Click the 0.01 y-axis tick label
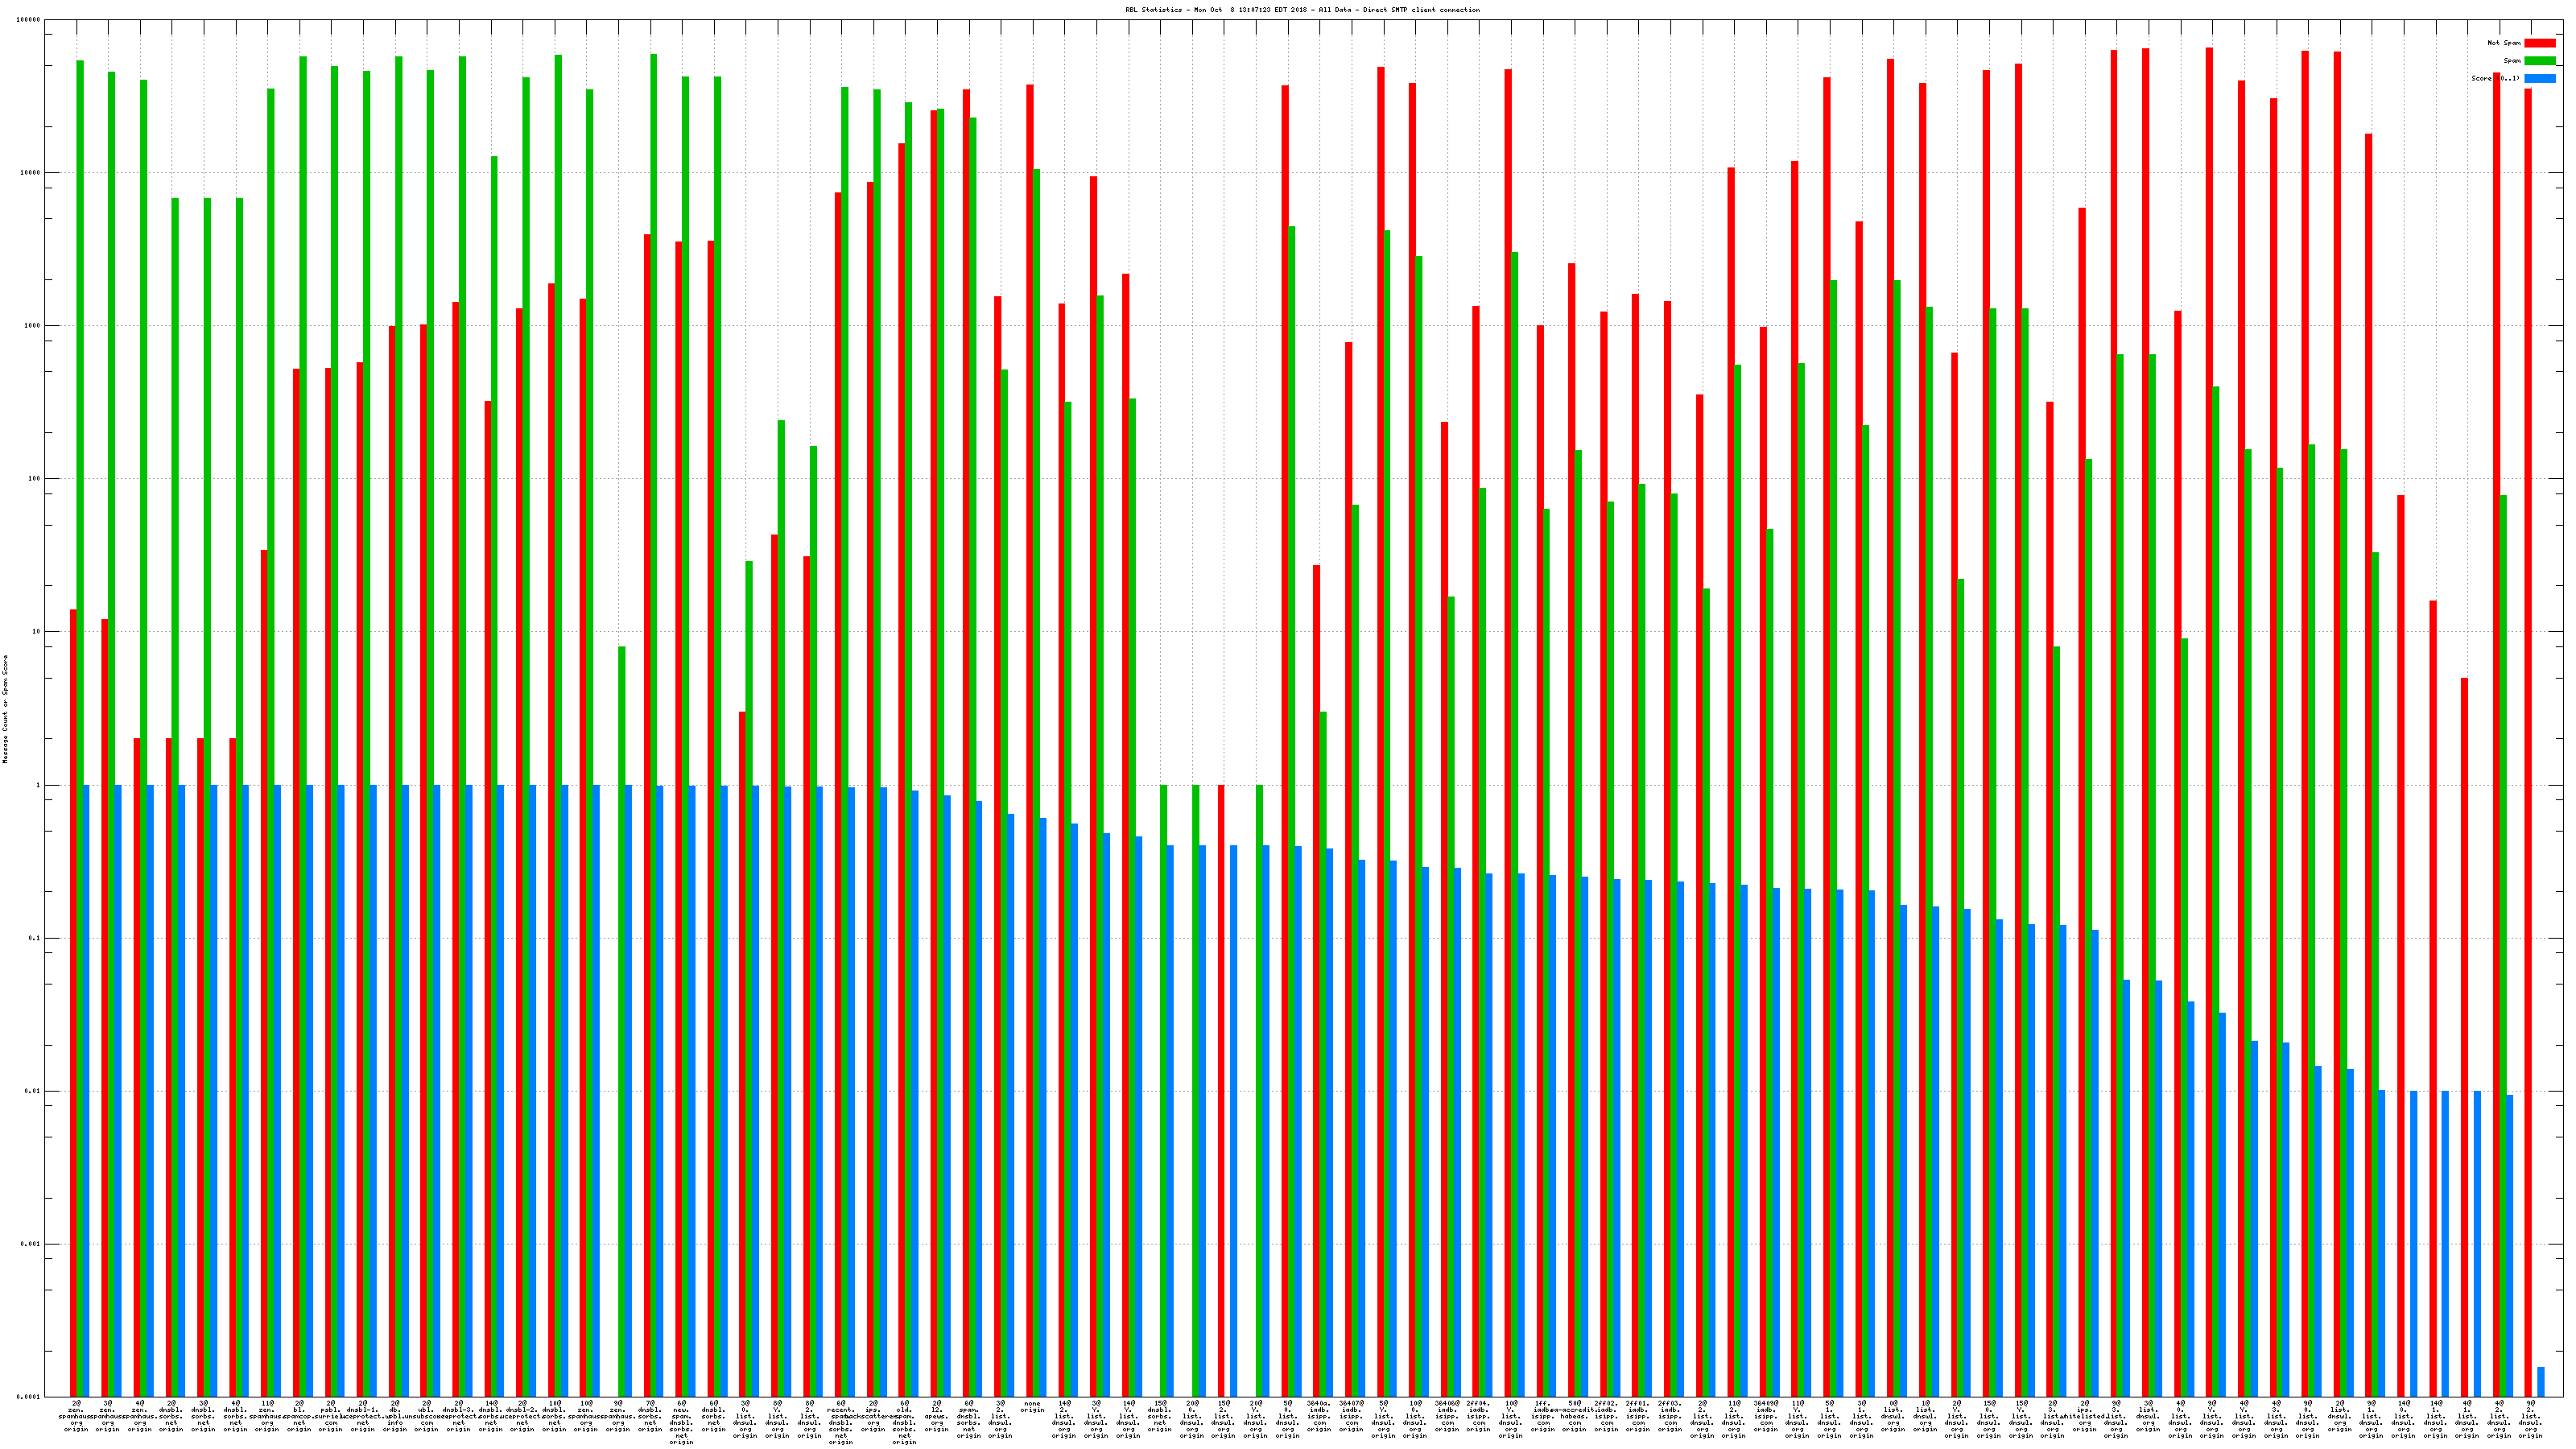2576x1449 pixels. point(33,1092)
